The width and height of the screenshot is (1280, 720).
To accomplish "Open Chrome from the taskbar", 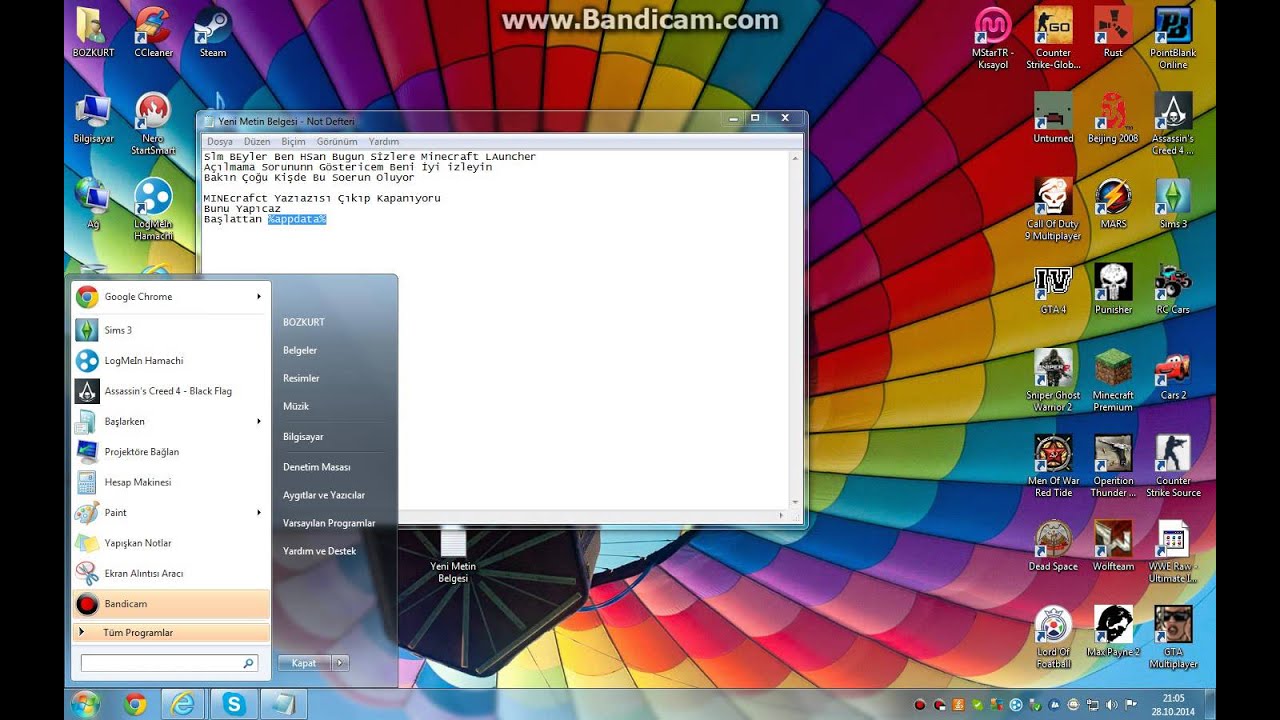I will pos(135,704).
